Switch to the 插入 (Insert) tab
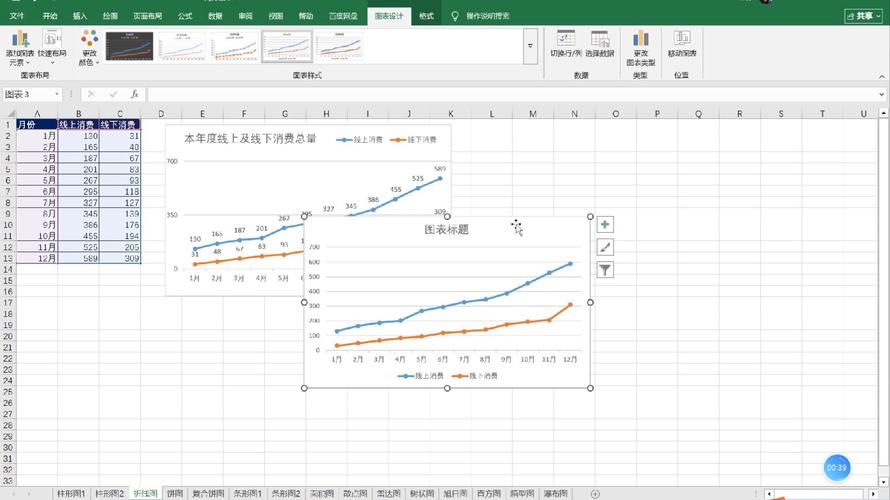Screen dimensions: 890x500 tap(80, 16)
